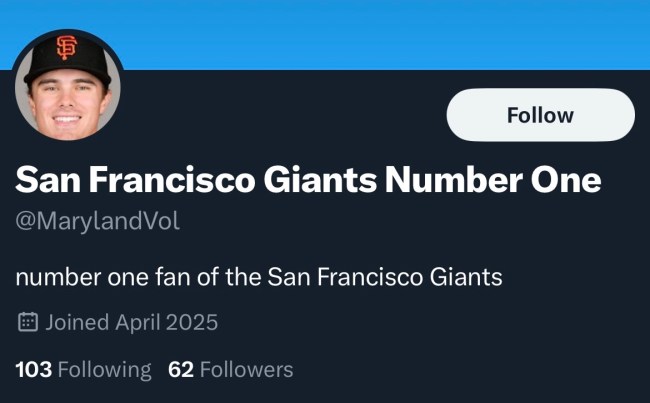
Task: Click the Joined April 2025 text
Action: pyautogui.click(x=131, y=322)
